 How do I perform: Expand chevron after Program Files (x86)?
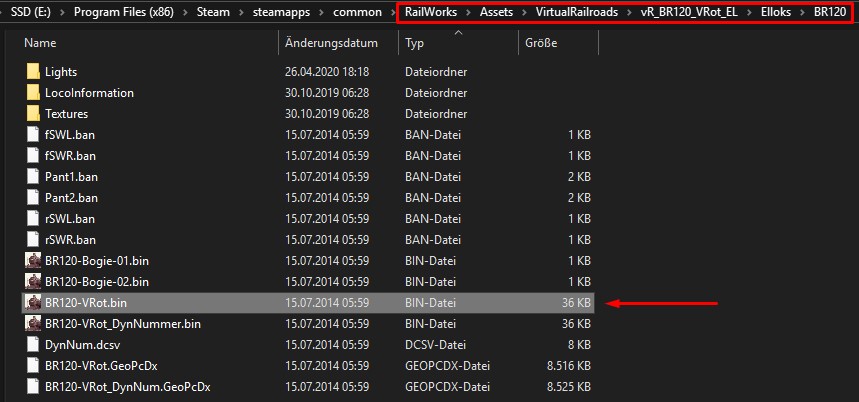click(x=185, y=13)
